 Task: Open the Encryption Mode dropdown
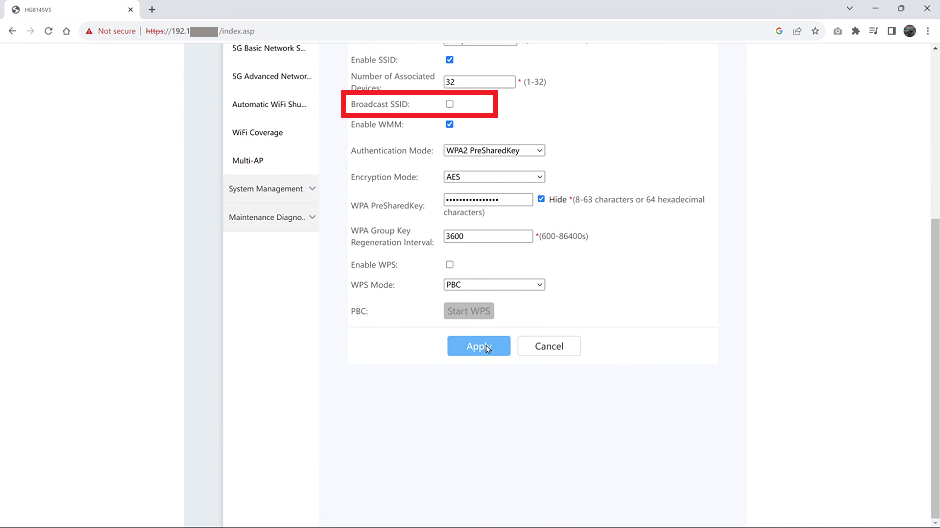[x=494, y=177]
